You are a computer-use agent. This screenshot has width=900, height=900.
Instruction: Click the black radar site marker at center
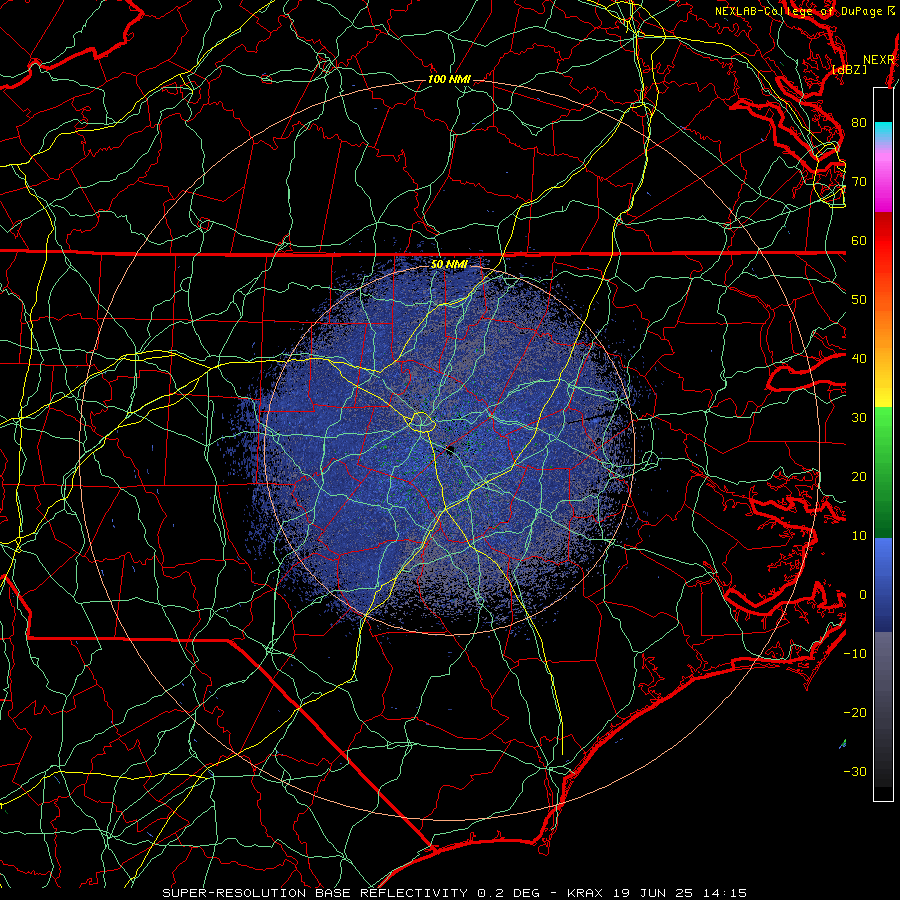coord(451,451)
